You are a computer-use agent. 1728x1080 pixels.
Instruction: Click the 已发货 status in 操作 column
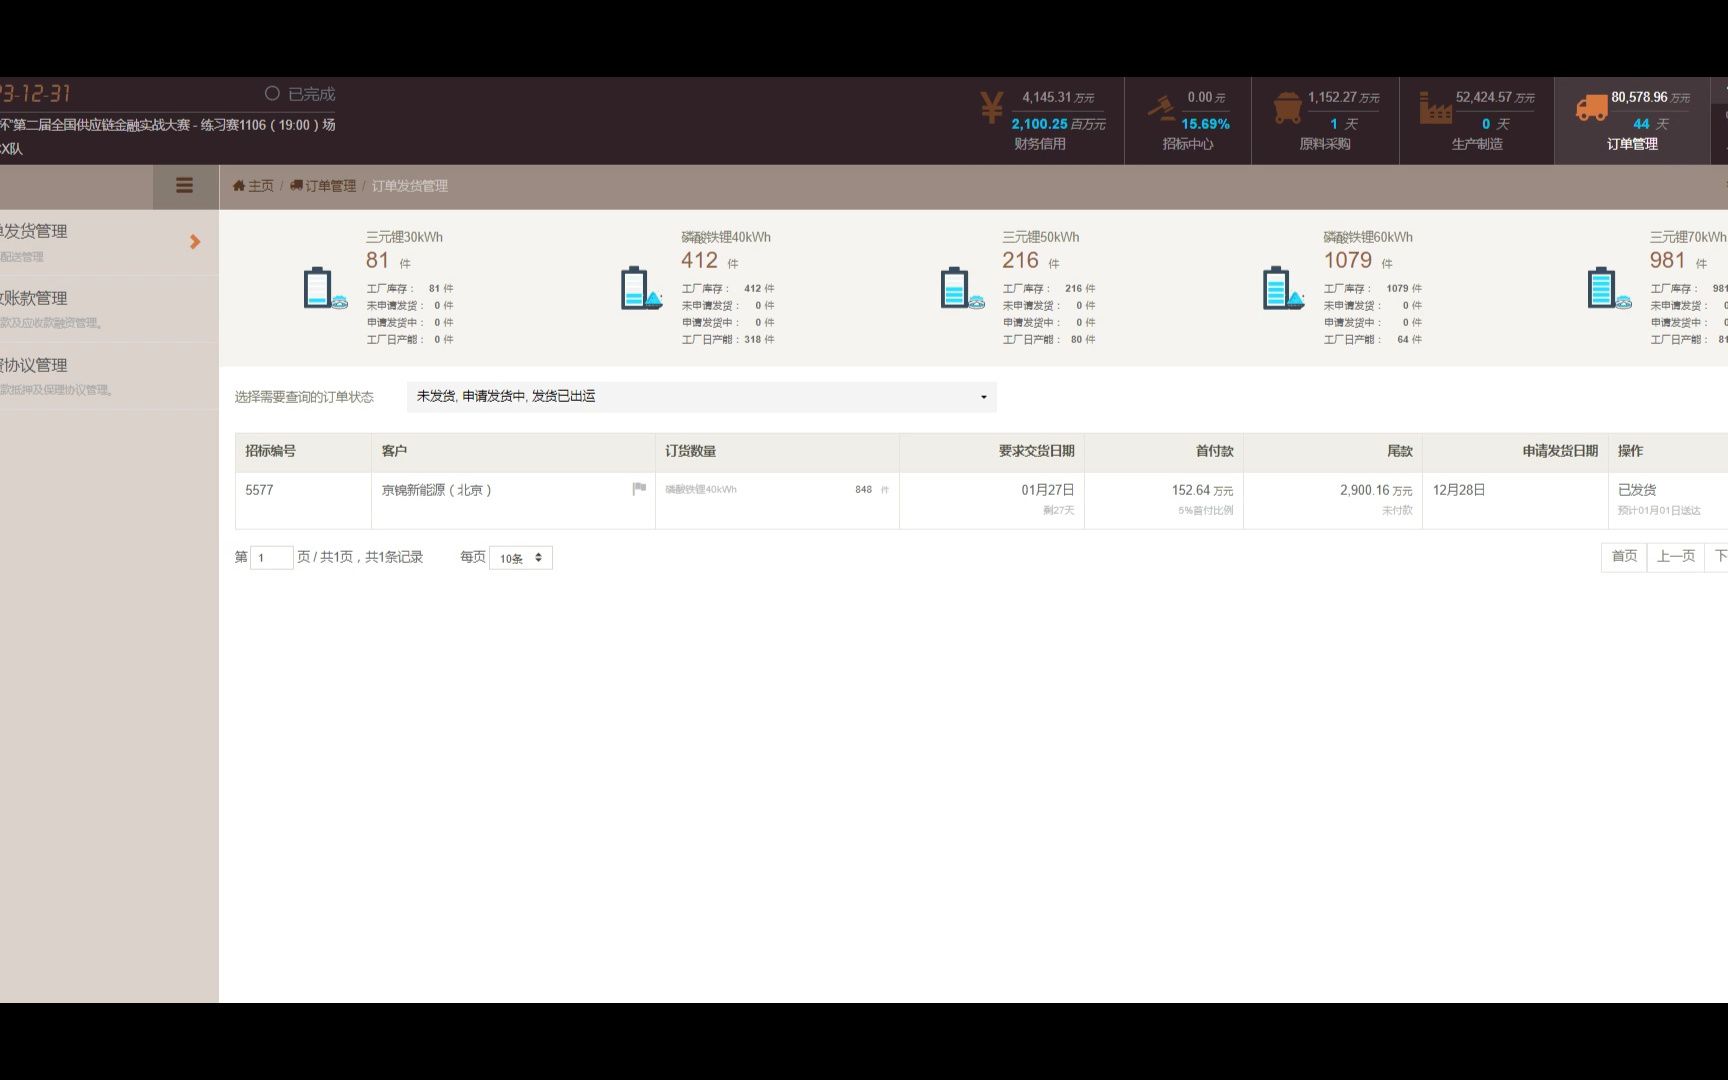(x=1637, y=490)
